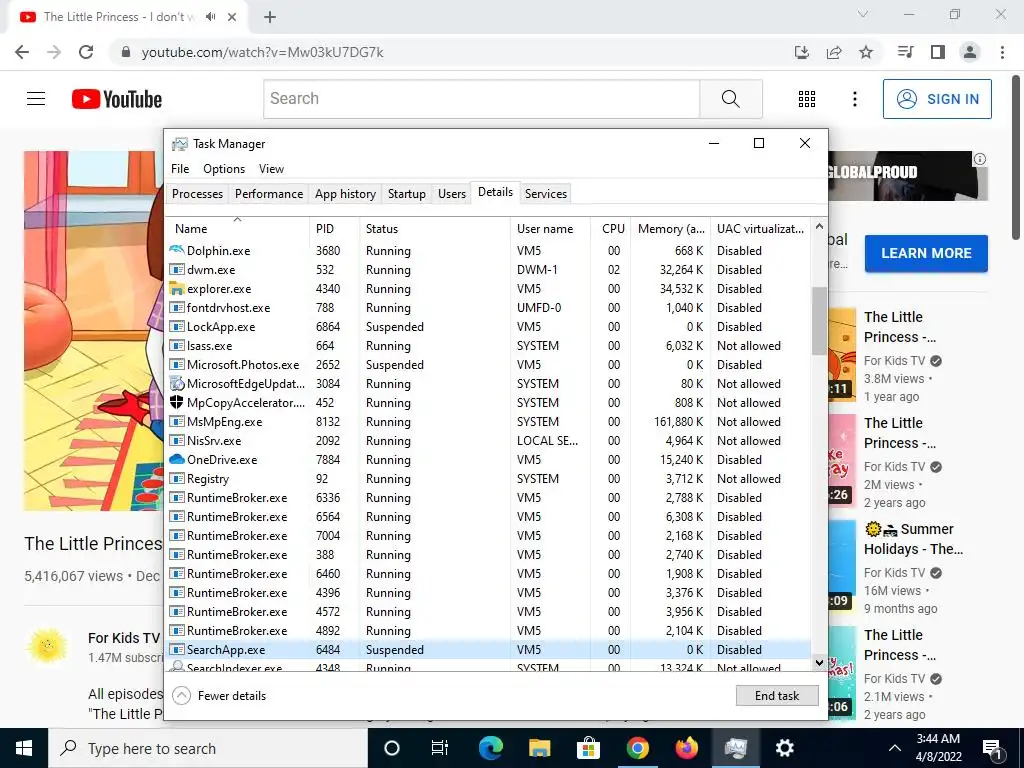Show hidden system tray icons
1024x768 pixels.
tap(895, 748)
